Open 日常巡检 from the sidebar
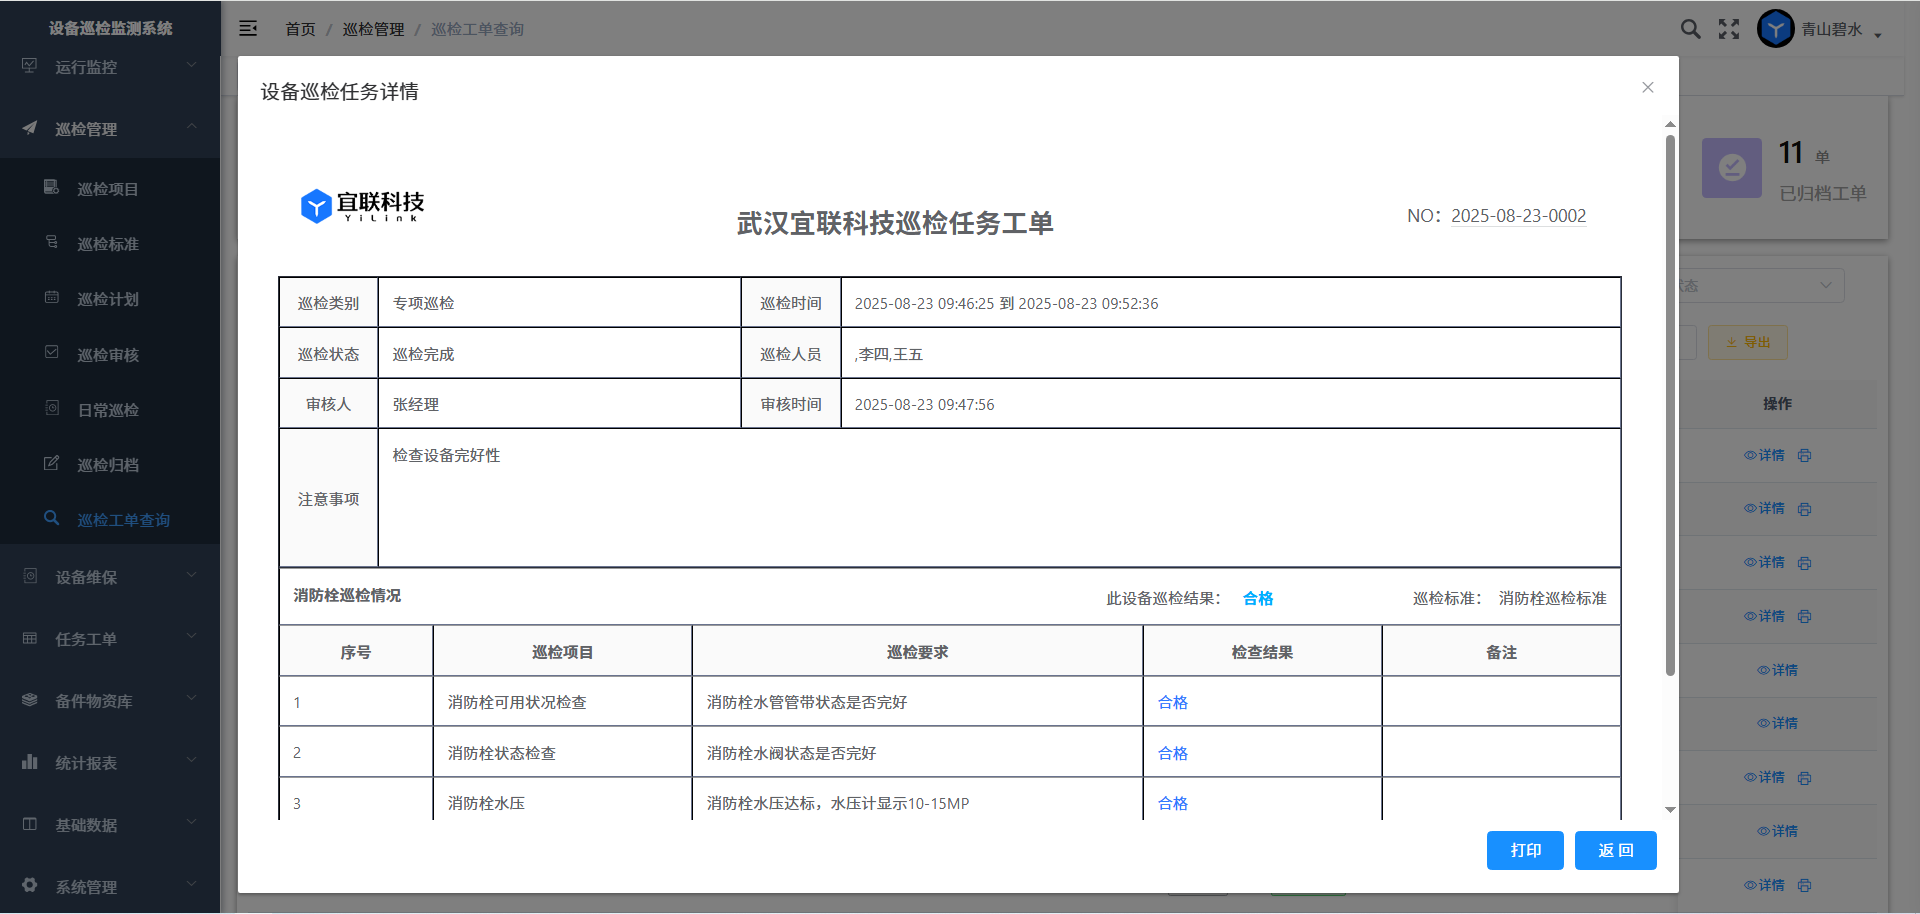The image size is (1920, 914). coord(108,410)
